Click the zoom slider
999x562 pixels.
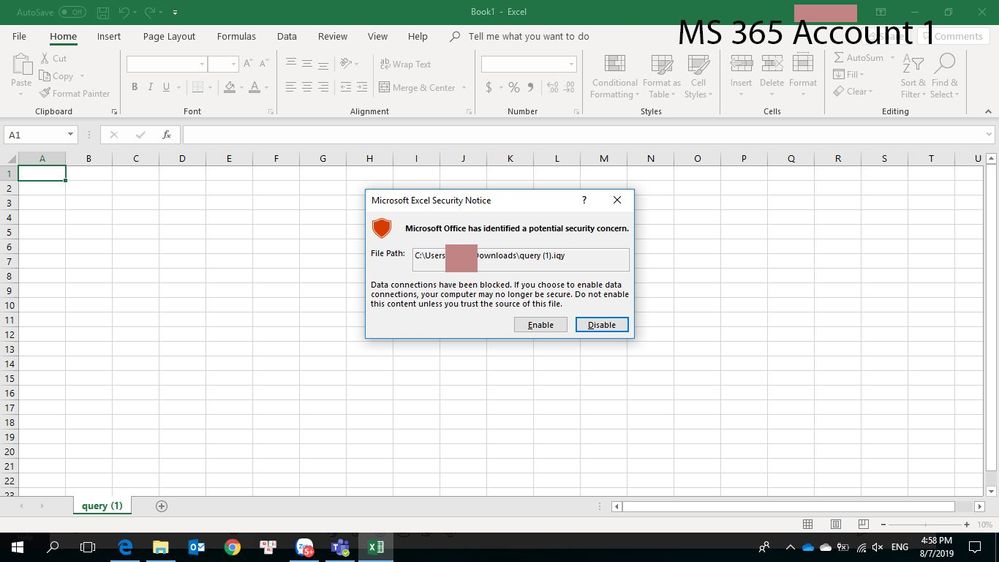(x=925, y=524)
